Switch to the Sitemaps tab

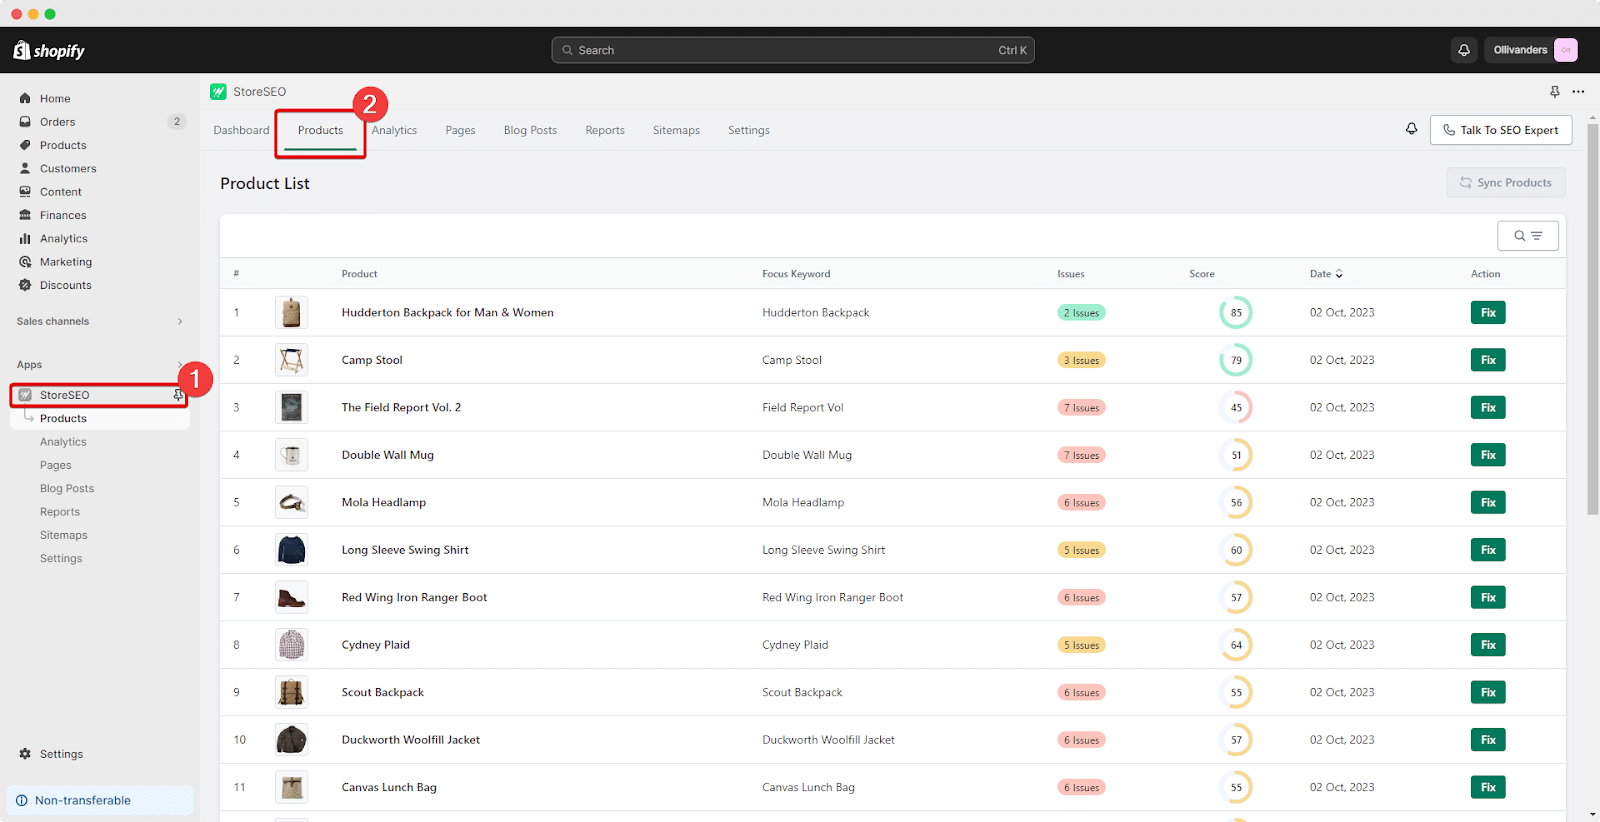click(x=676, y=130)
